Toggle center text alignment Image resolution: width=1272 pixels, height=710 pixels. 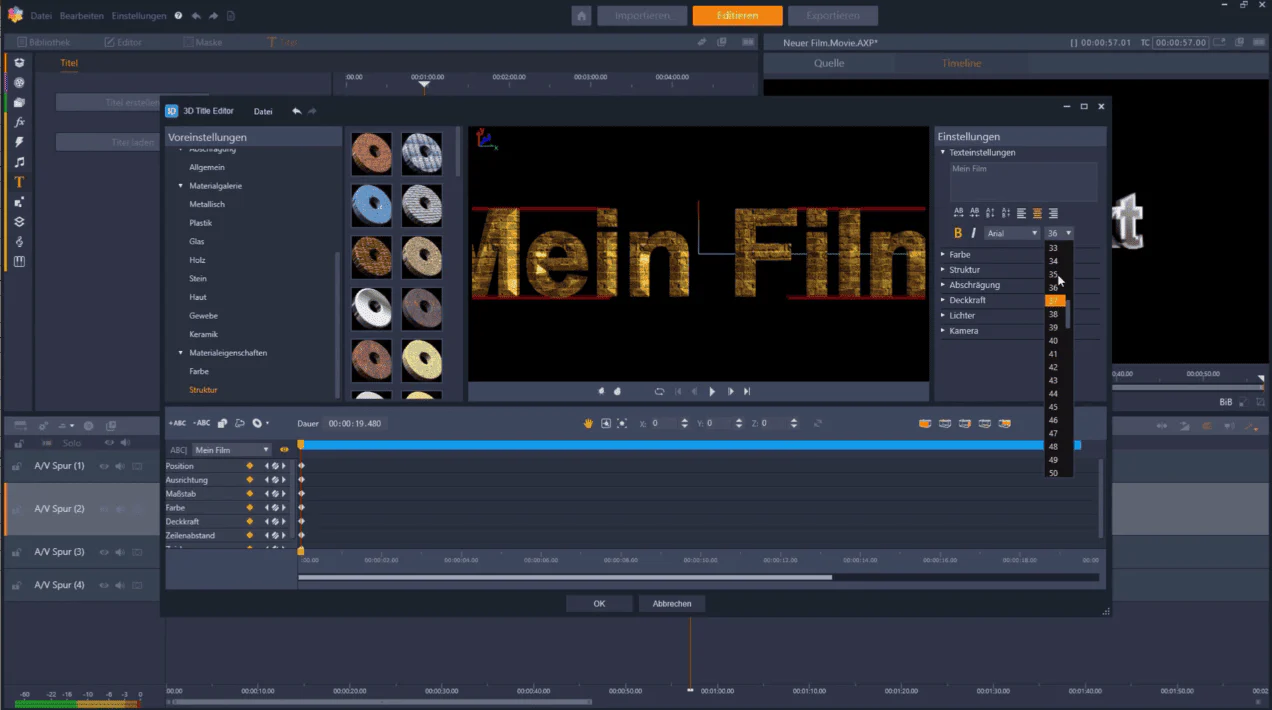[x=1037, y=213]
